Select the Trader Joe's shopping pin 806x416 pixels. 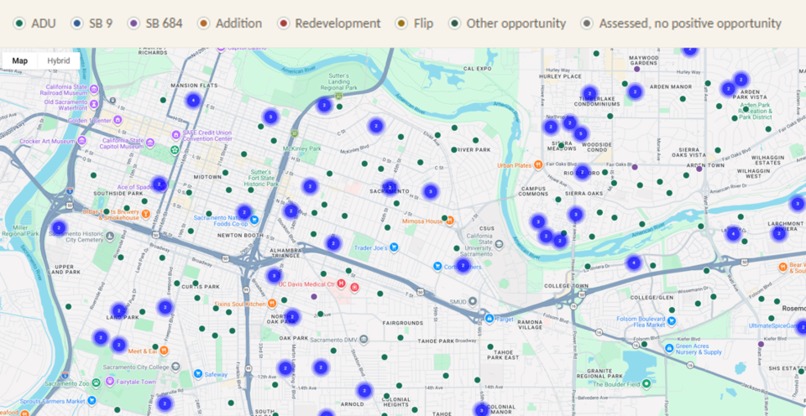(x=394, y=247)
